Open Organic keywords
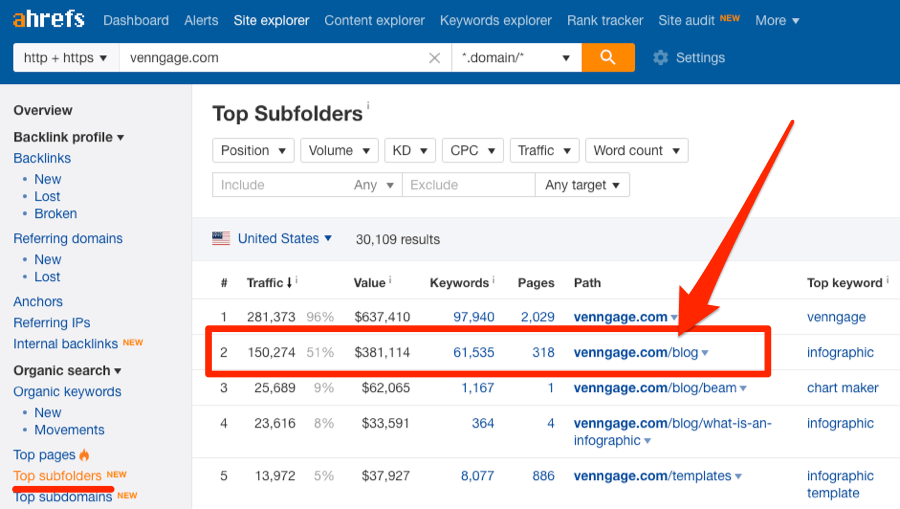The width and height of the screenshot is (900, 509). click(67, 391)
